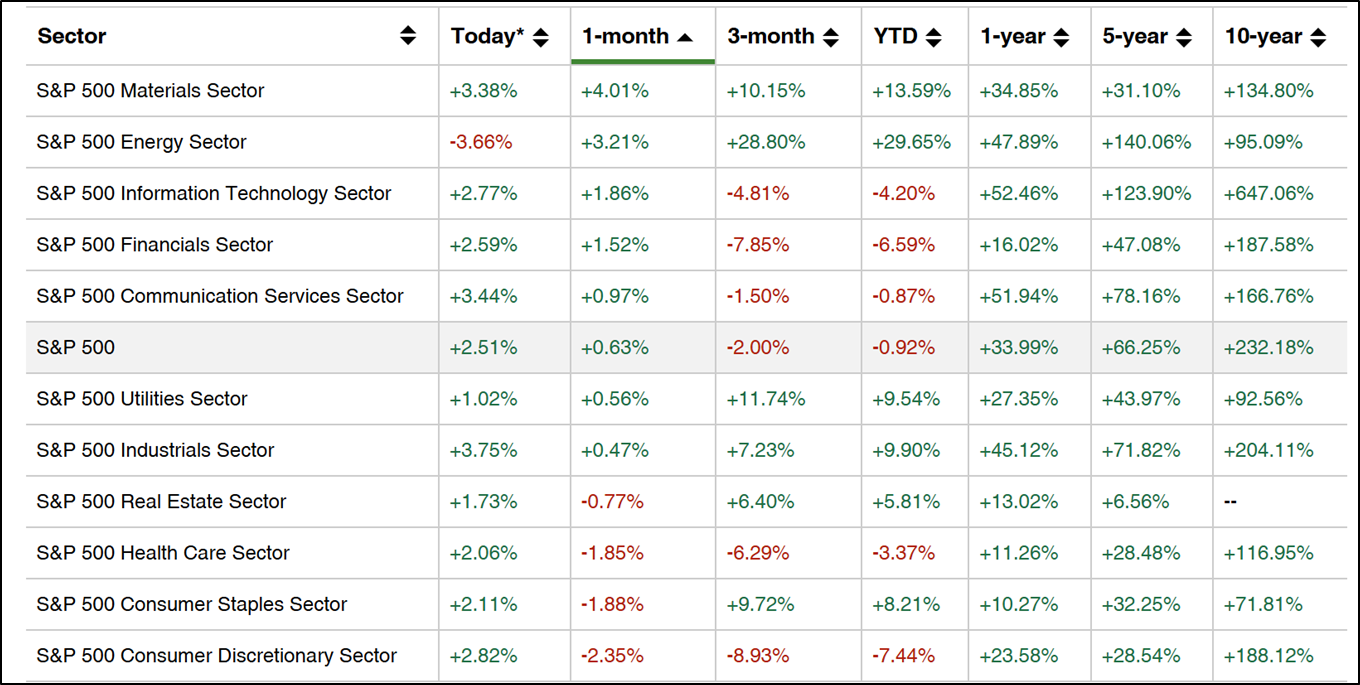Click S&P 500 Health Care Sector
1360x685 pixels.
click(x=163, y=553)
